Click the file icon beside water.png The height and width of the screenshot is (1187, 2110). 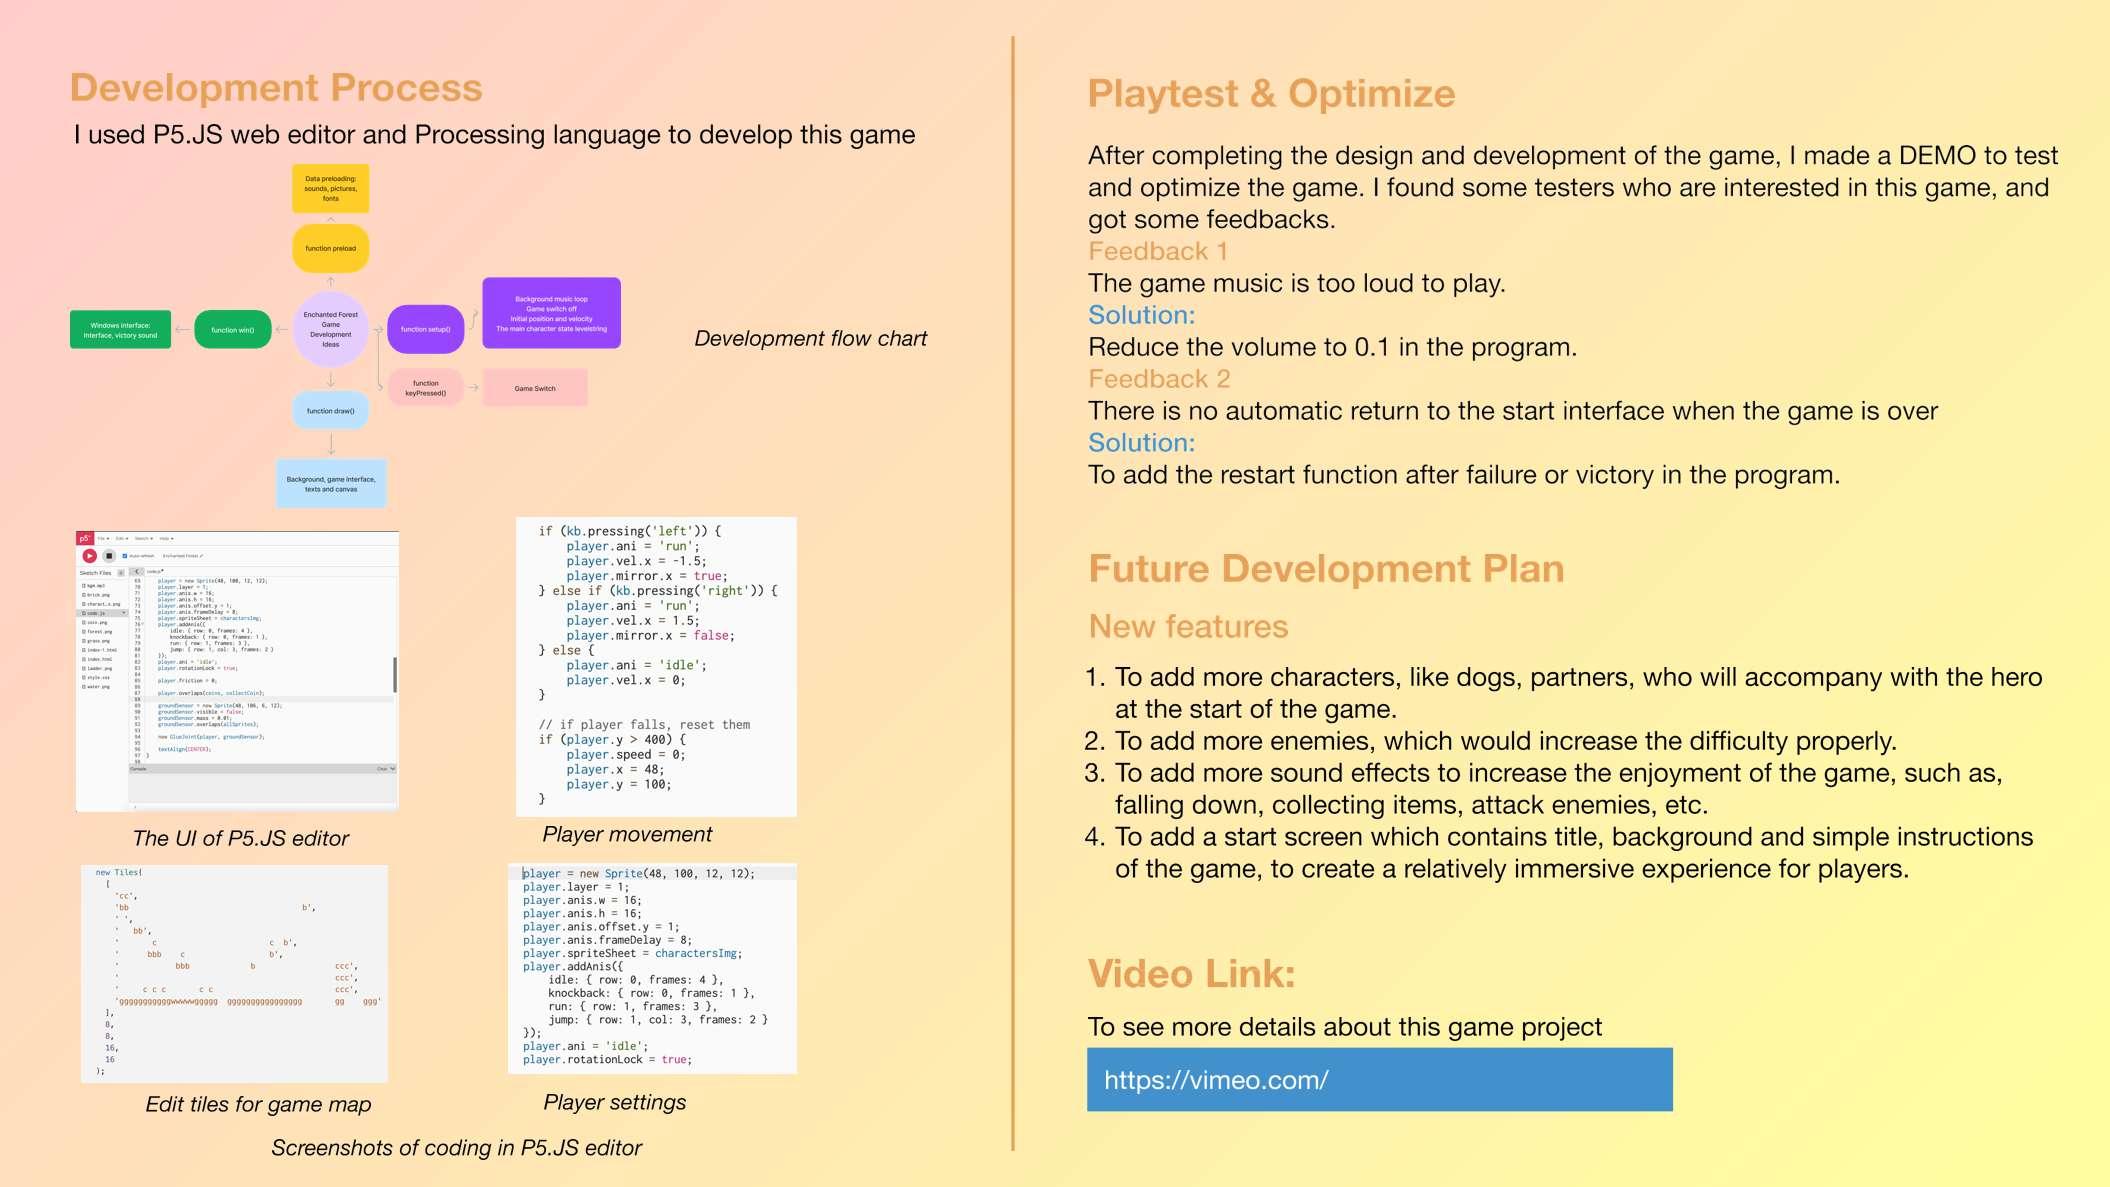(x=83, y=687)
